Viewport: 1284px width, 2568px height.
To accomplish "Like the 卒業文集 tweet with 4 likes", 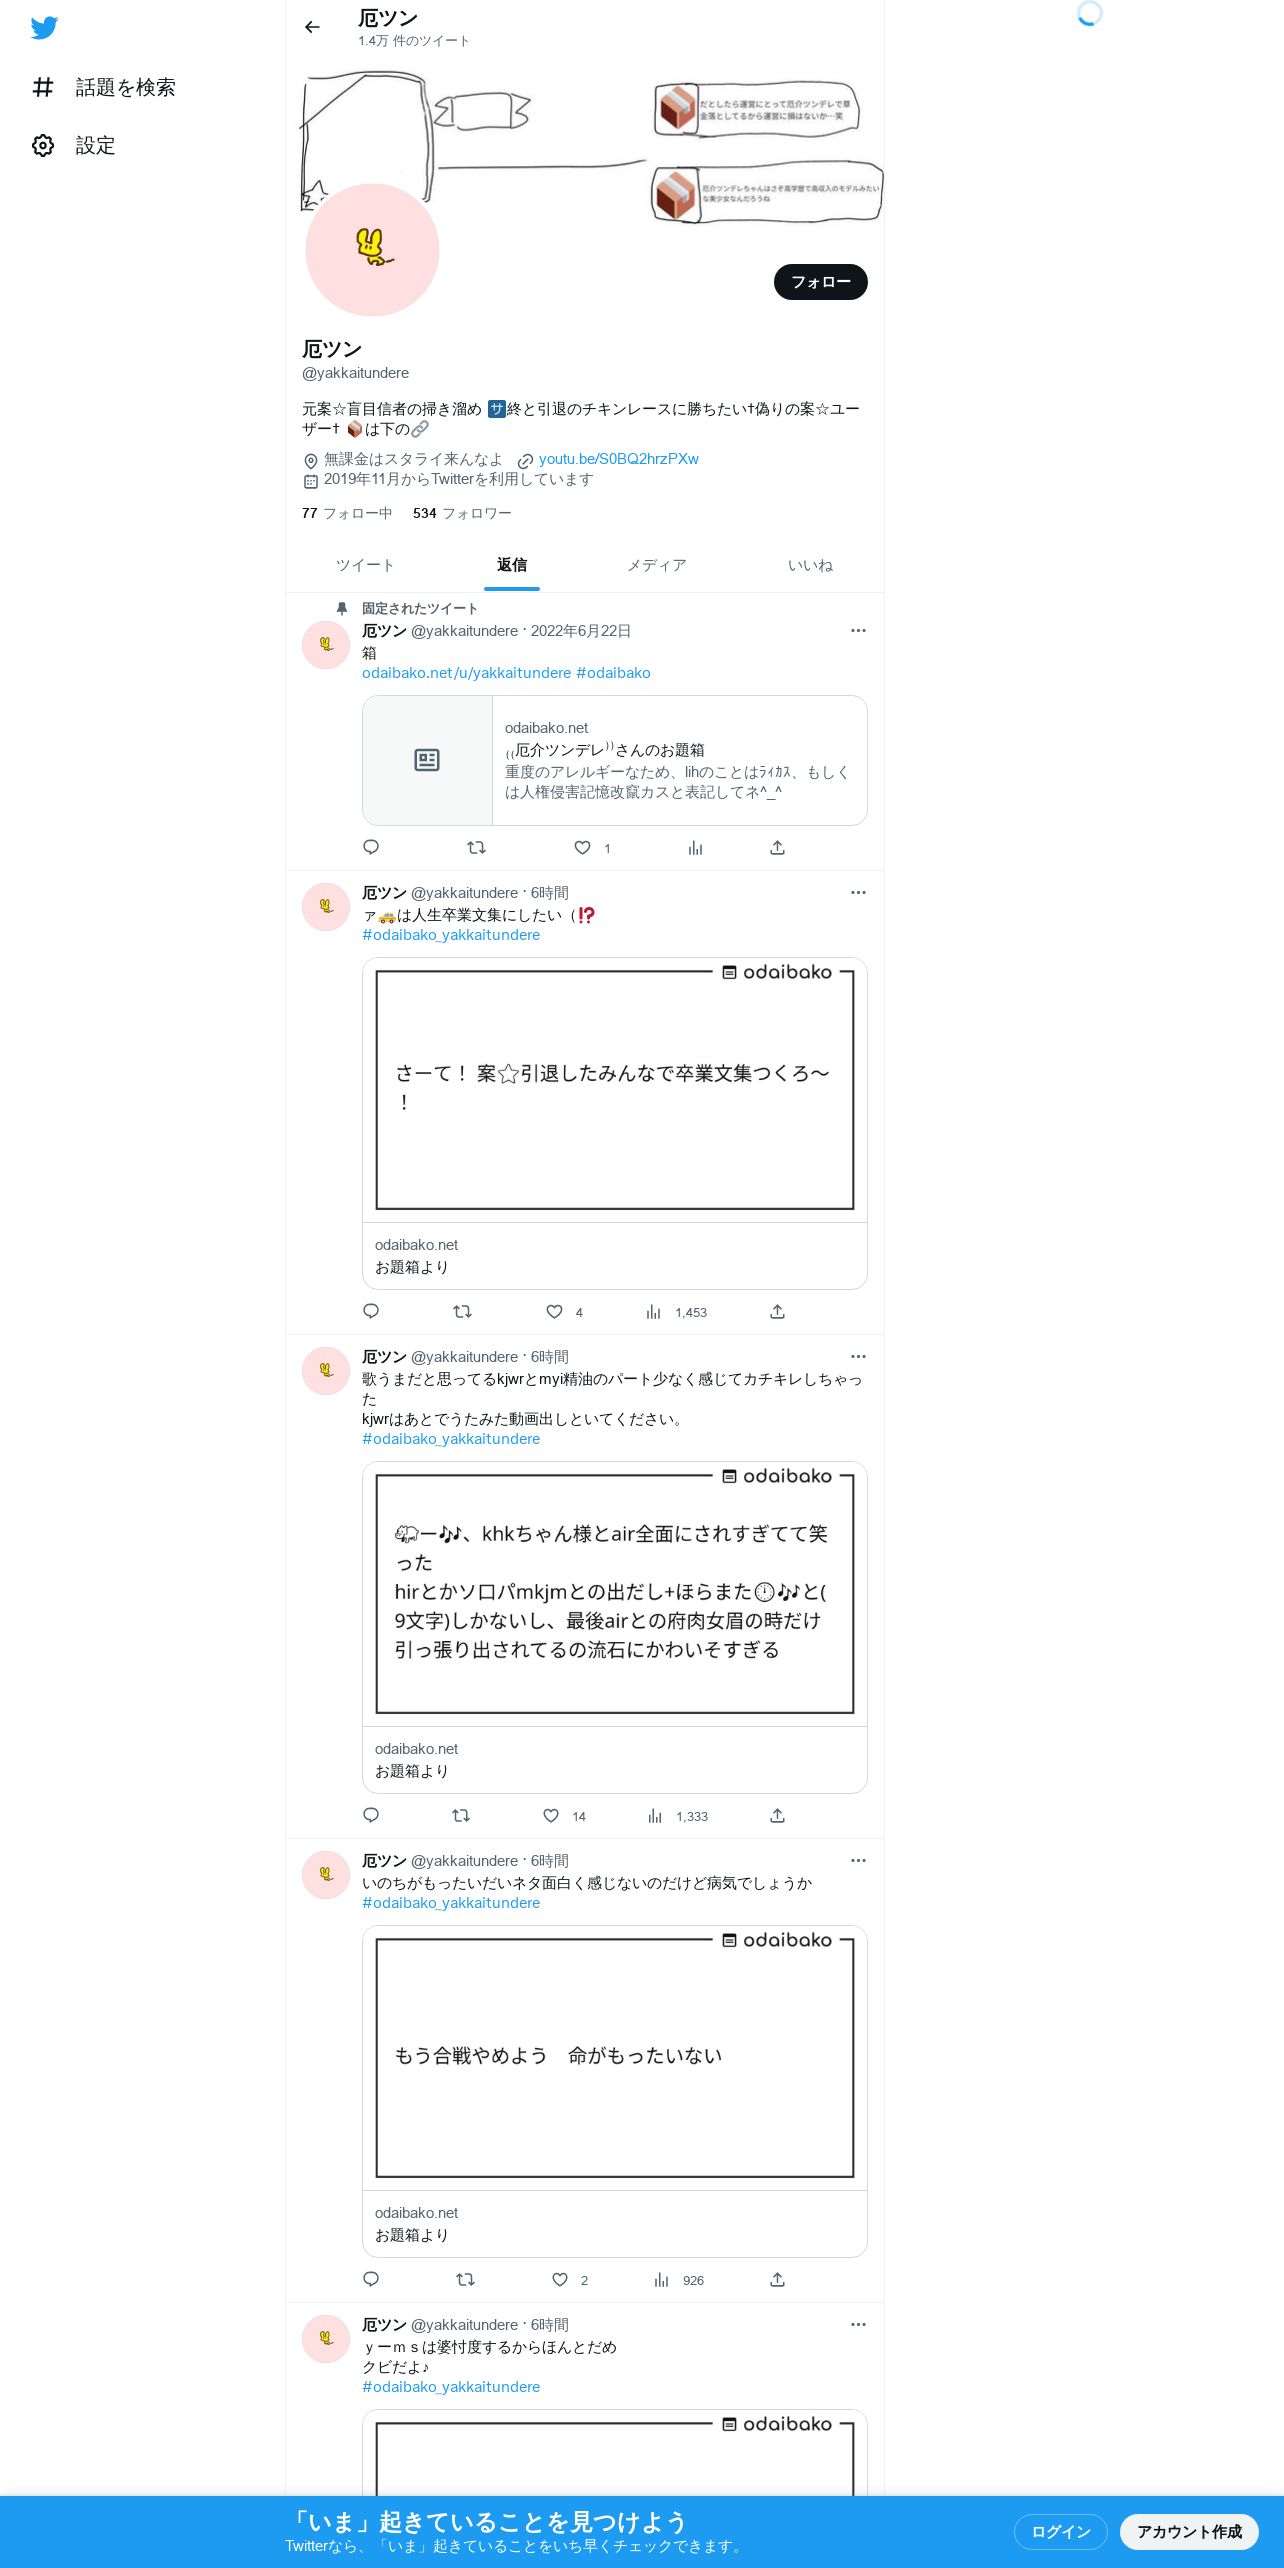I will click(554, 1311).
